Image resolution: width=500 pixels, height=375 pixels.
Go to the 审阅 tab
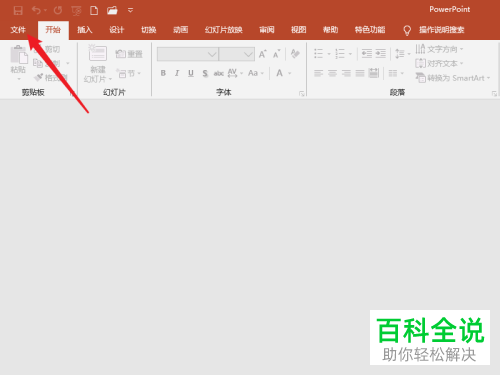click(267, 30)
